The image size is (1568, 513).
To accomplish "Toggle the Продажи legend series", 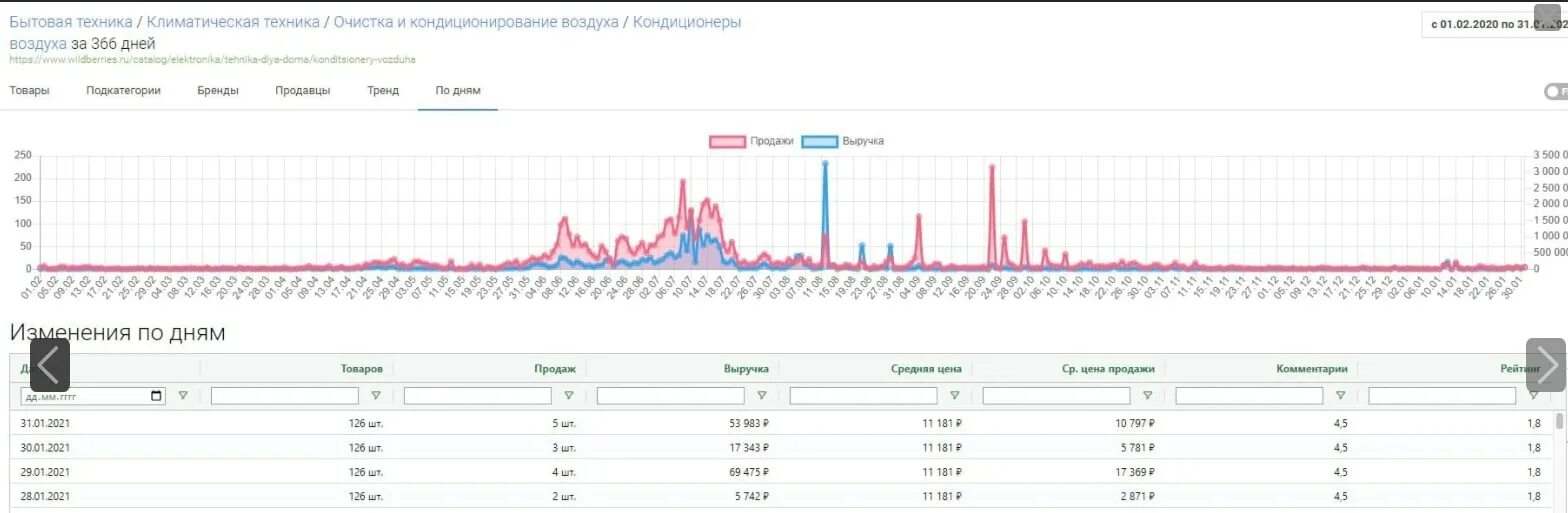I will click(x=752, y=141).
